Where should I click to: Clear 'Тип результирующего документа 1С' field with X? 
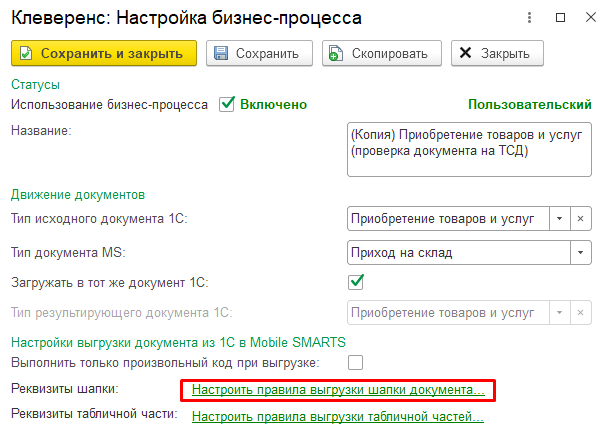click(x=581, y=313)
